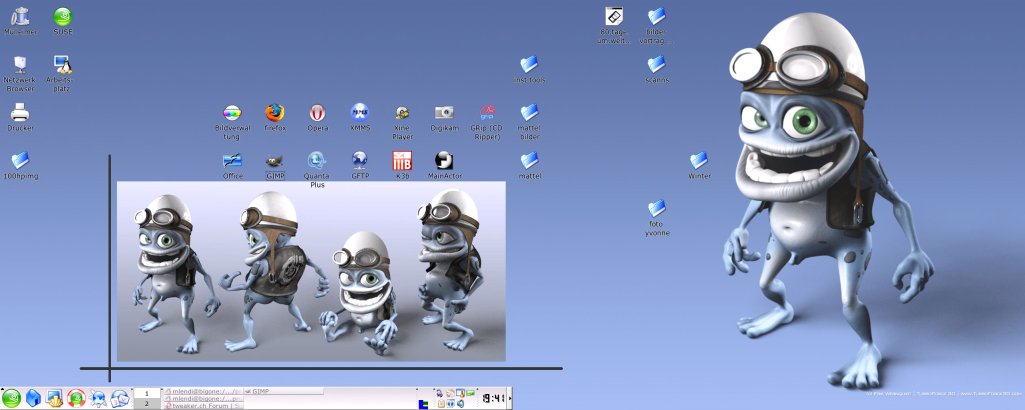Image resolution: width=1025 pixels, height=410 pixels.
Task: Open the GIMP desktop shortcut
Action: (x=275, y=161)
